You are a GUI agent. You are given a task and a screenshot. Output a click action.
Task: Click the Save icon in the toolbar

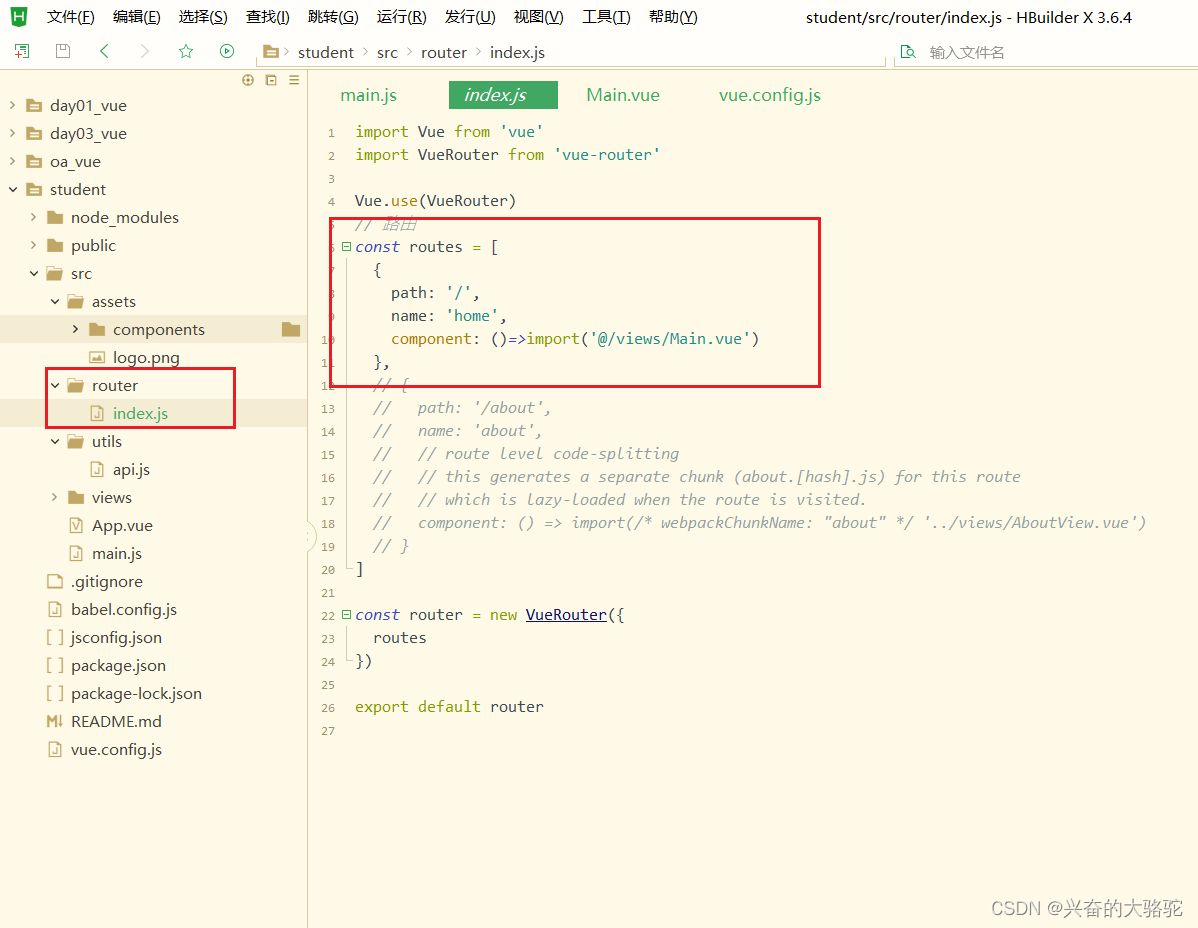coord(62,51)
